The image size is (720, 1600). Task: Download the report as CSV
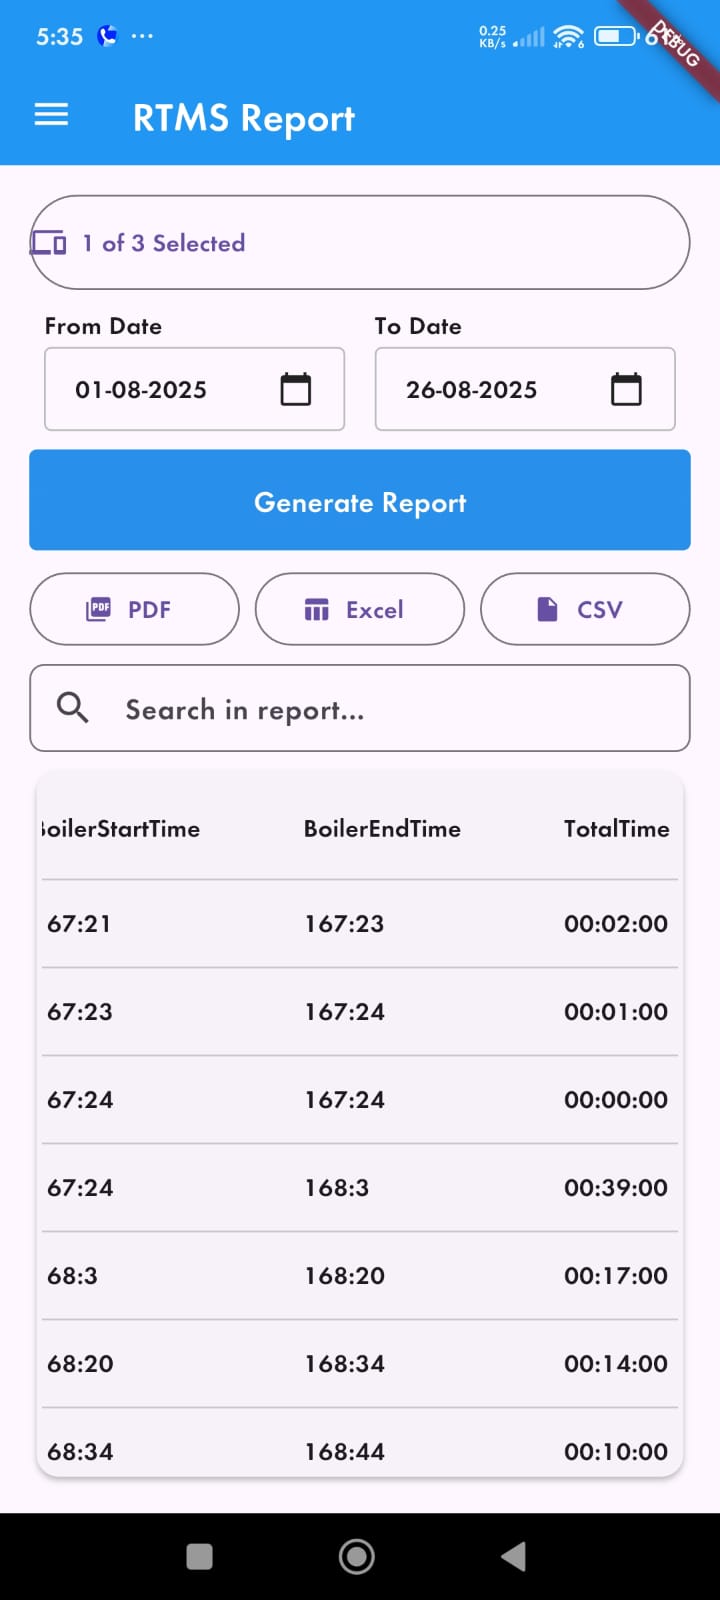coord(585,609)
